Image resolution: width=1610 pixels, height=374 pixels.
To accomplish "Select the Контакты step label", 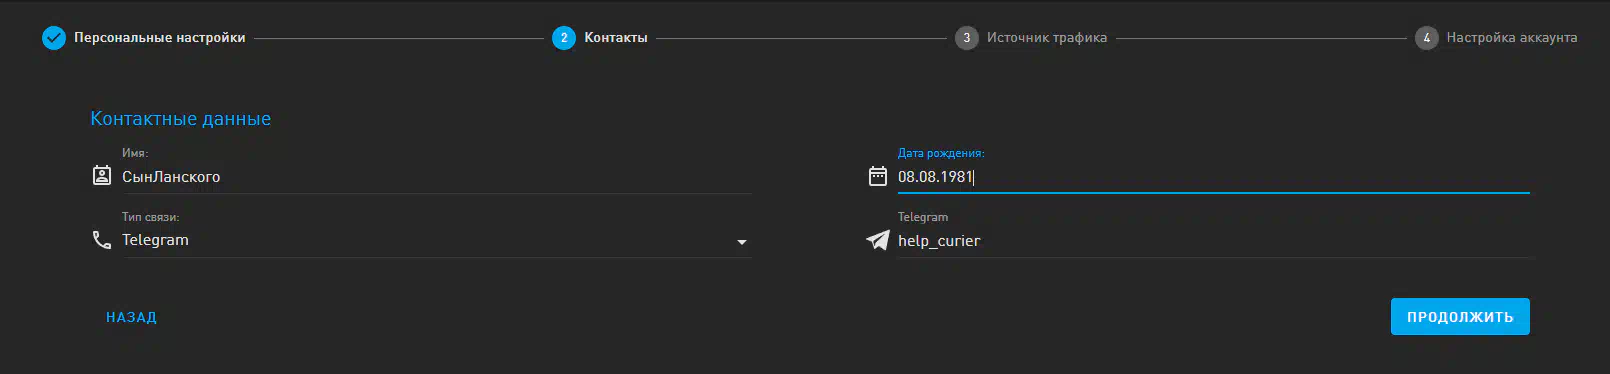I will (x=616, y=38).
